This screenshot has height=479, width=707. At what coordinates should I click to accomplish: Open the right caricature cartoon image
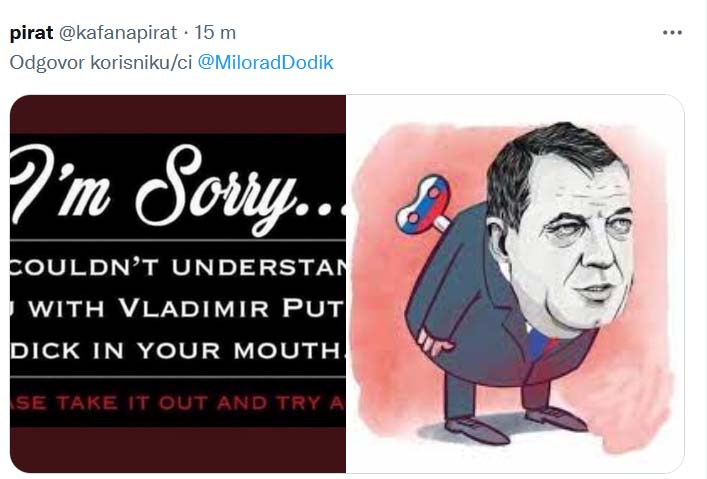515,284
